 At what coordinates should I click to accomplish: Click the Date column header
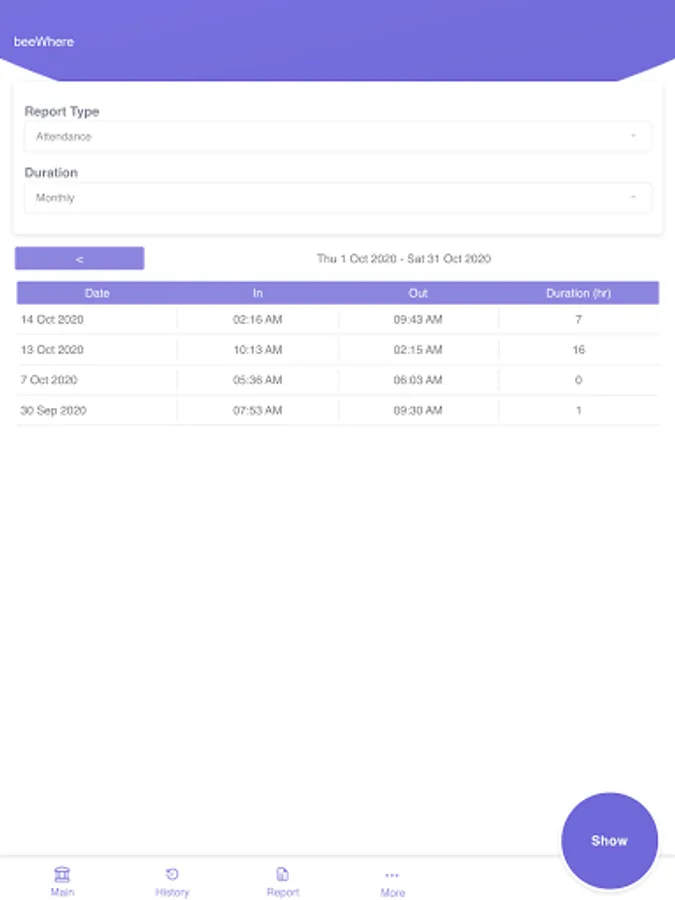coord(97,293)
